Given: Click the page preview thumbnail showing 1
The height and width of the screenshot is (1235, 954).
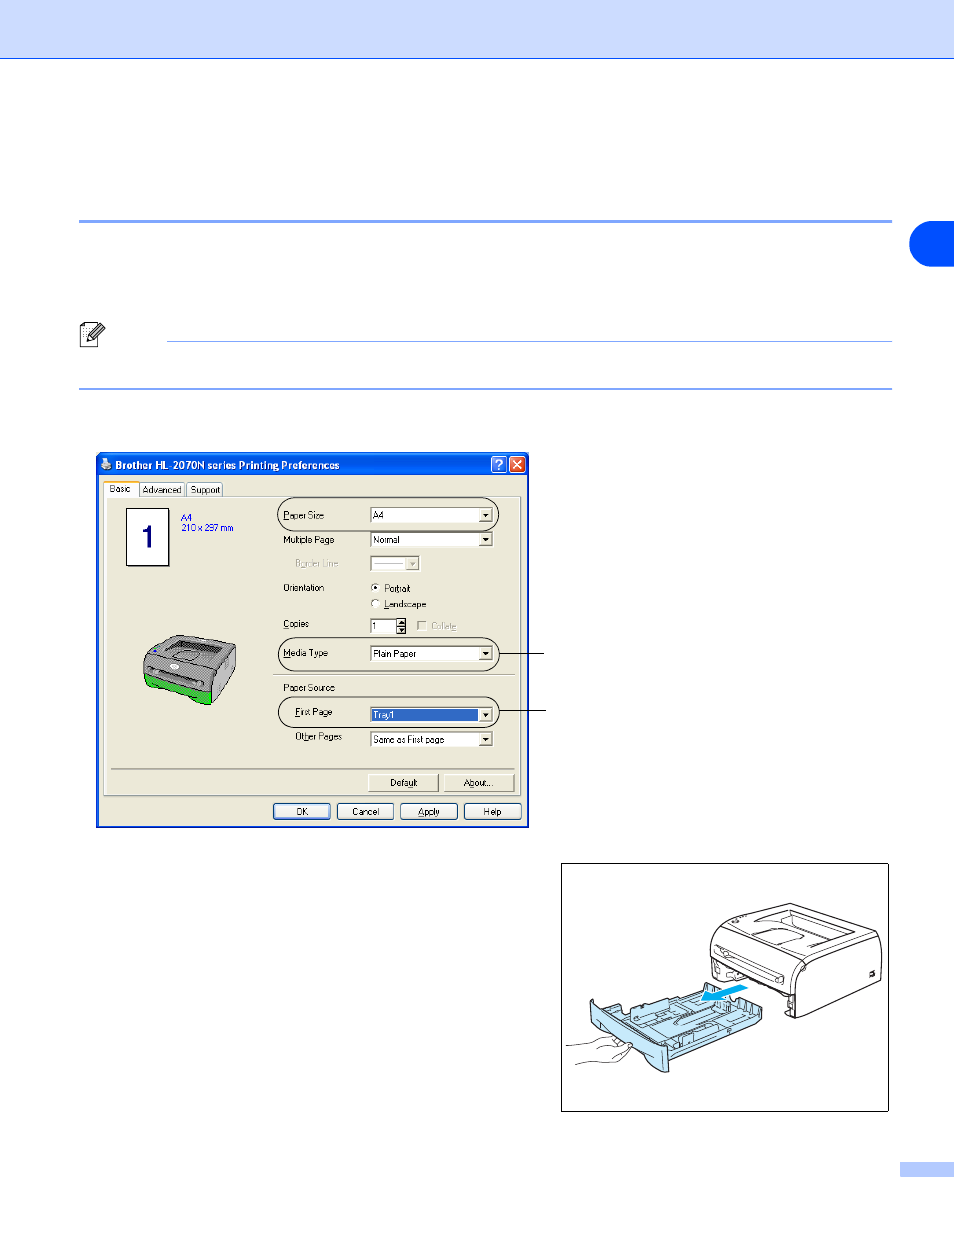Looking at the screenshot, I should click(148, 537).
